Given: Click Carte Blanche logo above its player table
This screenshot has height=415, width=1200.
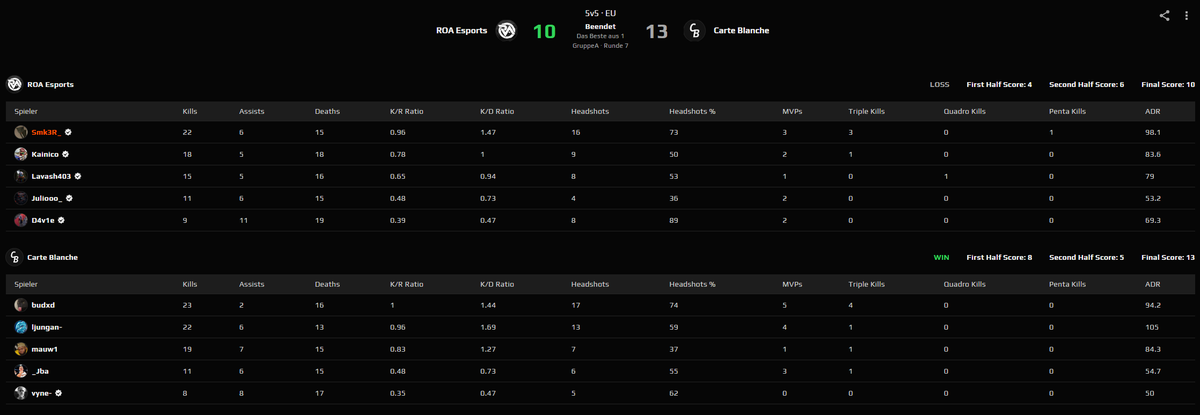Looking at the screenshot, I should (14, 257).
